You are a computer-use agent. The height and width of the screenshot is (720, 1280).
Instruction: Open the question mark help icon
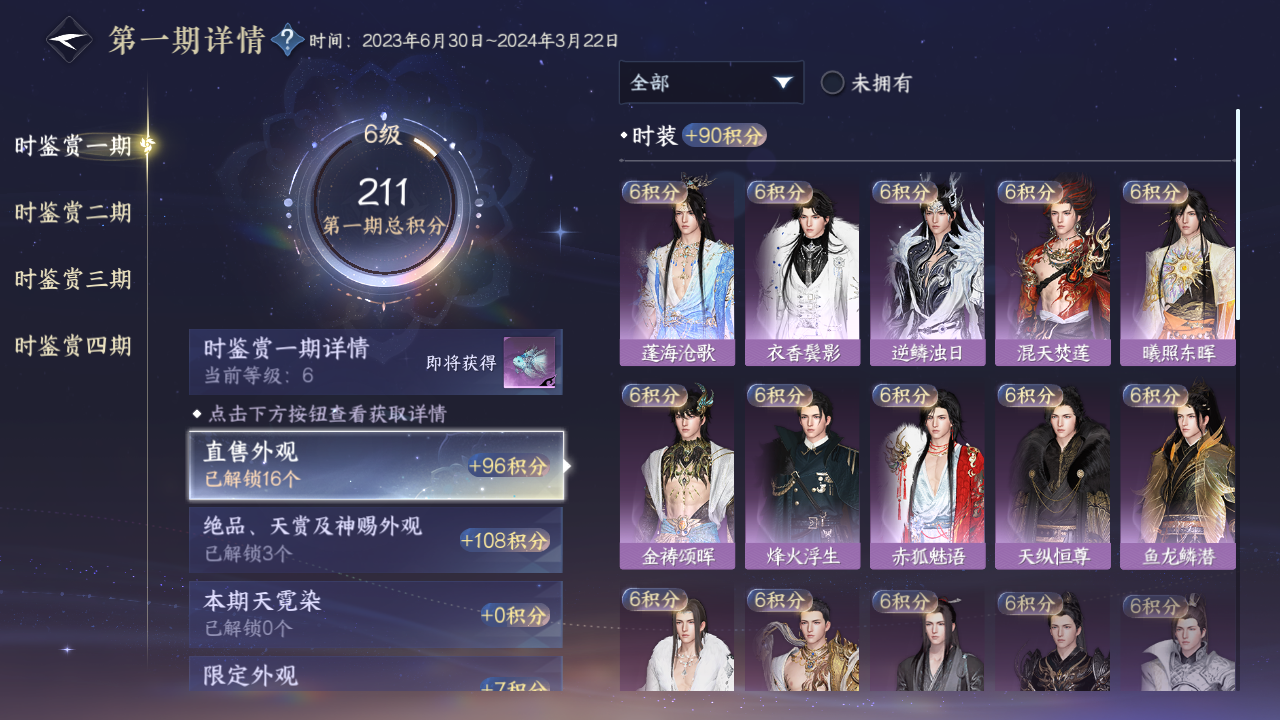pos(287,41)
